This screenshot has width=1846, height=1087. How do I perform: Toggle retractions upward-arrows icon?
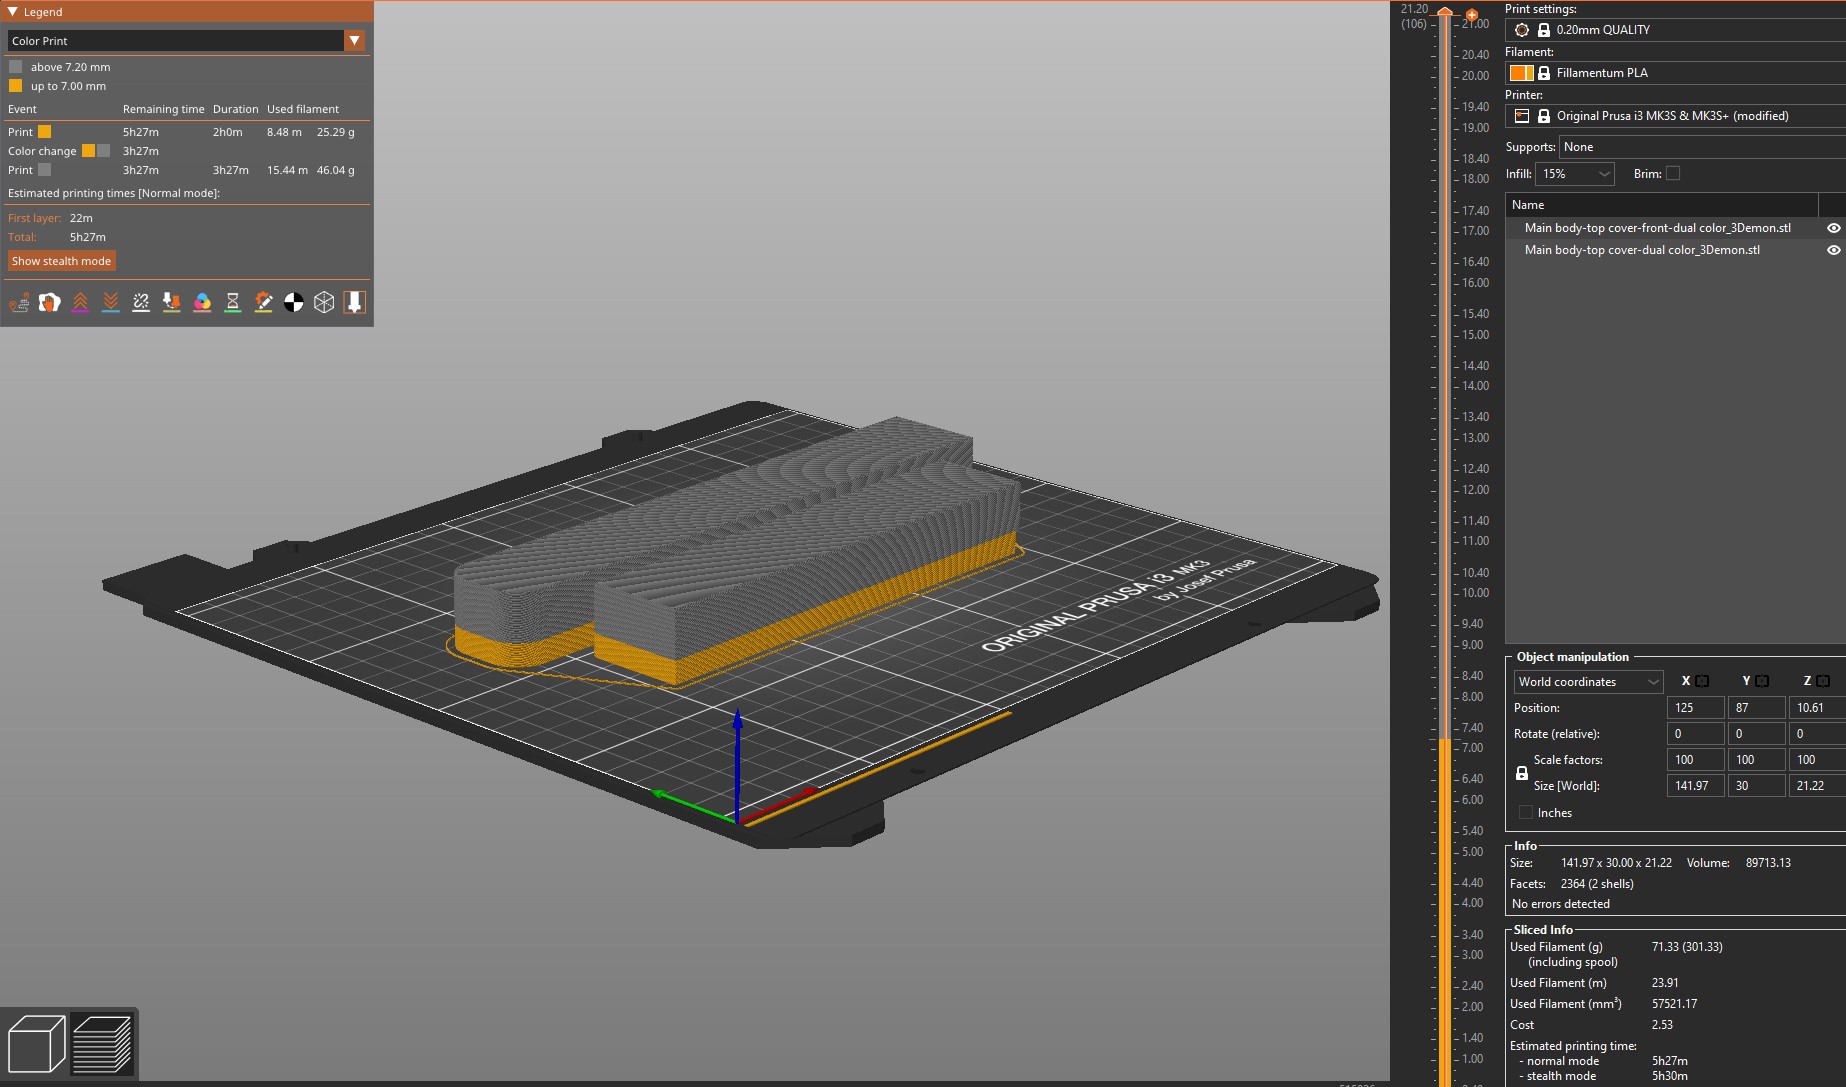coord(80,302)
